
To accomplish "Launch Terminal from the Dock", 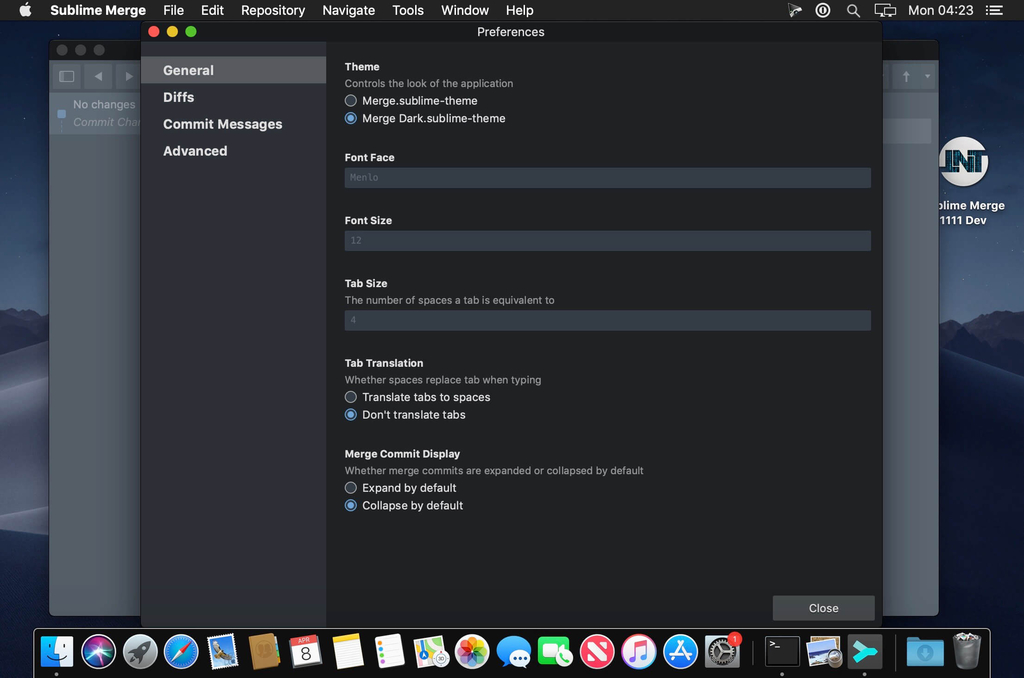I will coord(782,651).
